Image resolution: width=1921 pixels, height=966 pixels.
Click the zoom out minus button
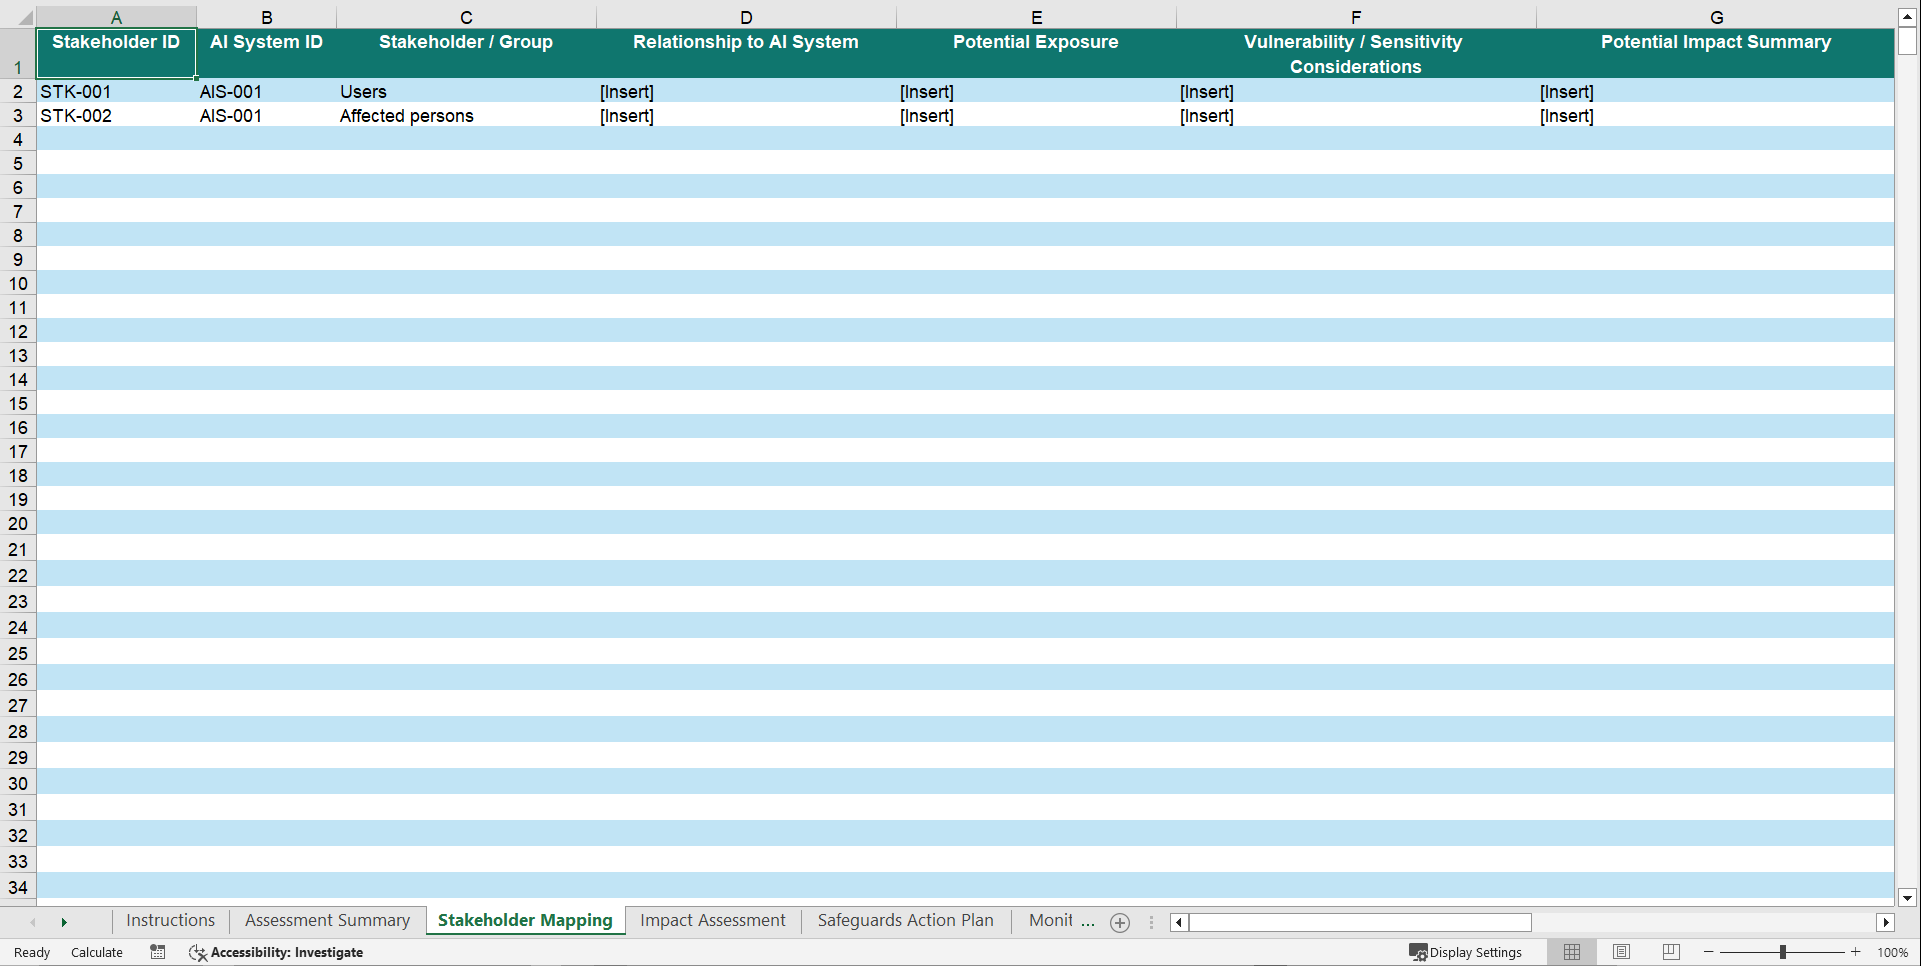click(1708, 952)
